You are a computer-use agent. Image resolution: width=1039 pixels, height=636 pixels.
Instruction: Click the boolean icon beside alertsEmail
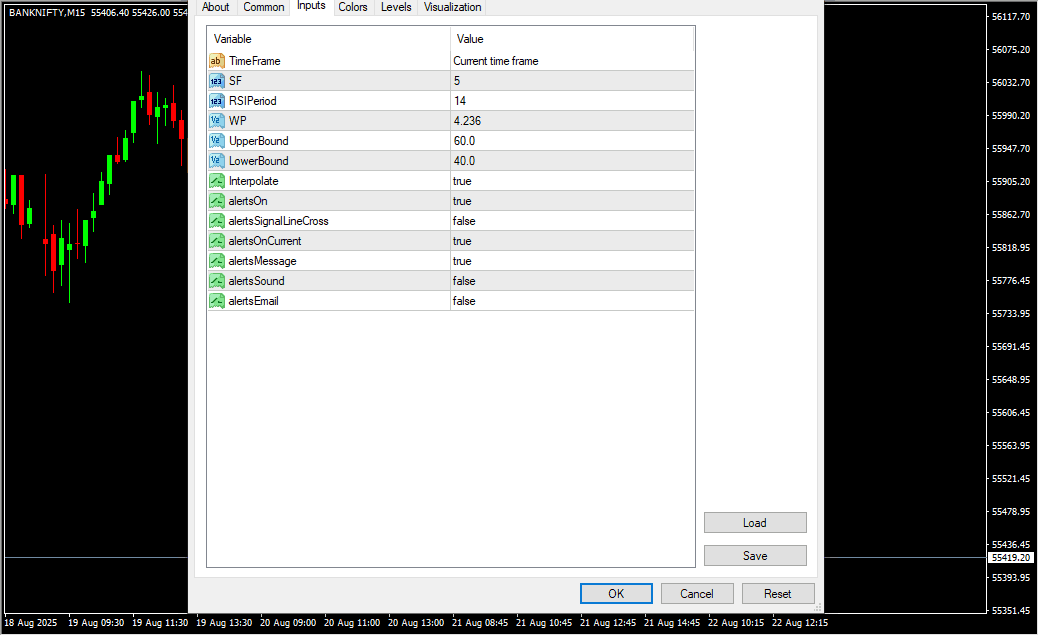click(217, 301)
